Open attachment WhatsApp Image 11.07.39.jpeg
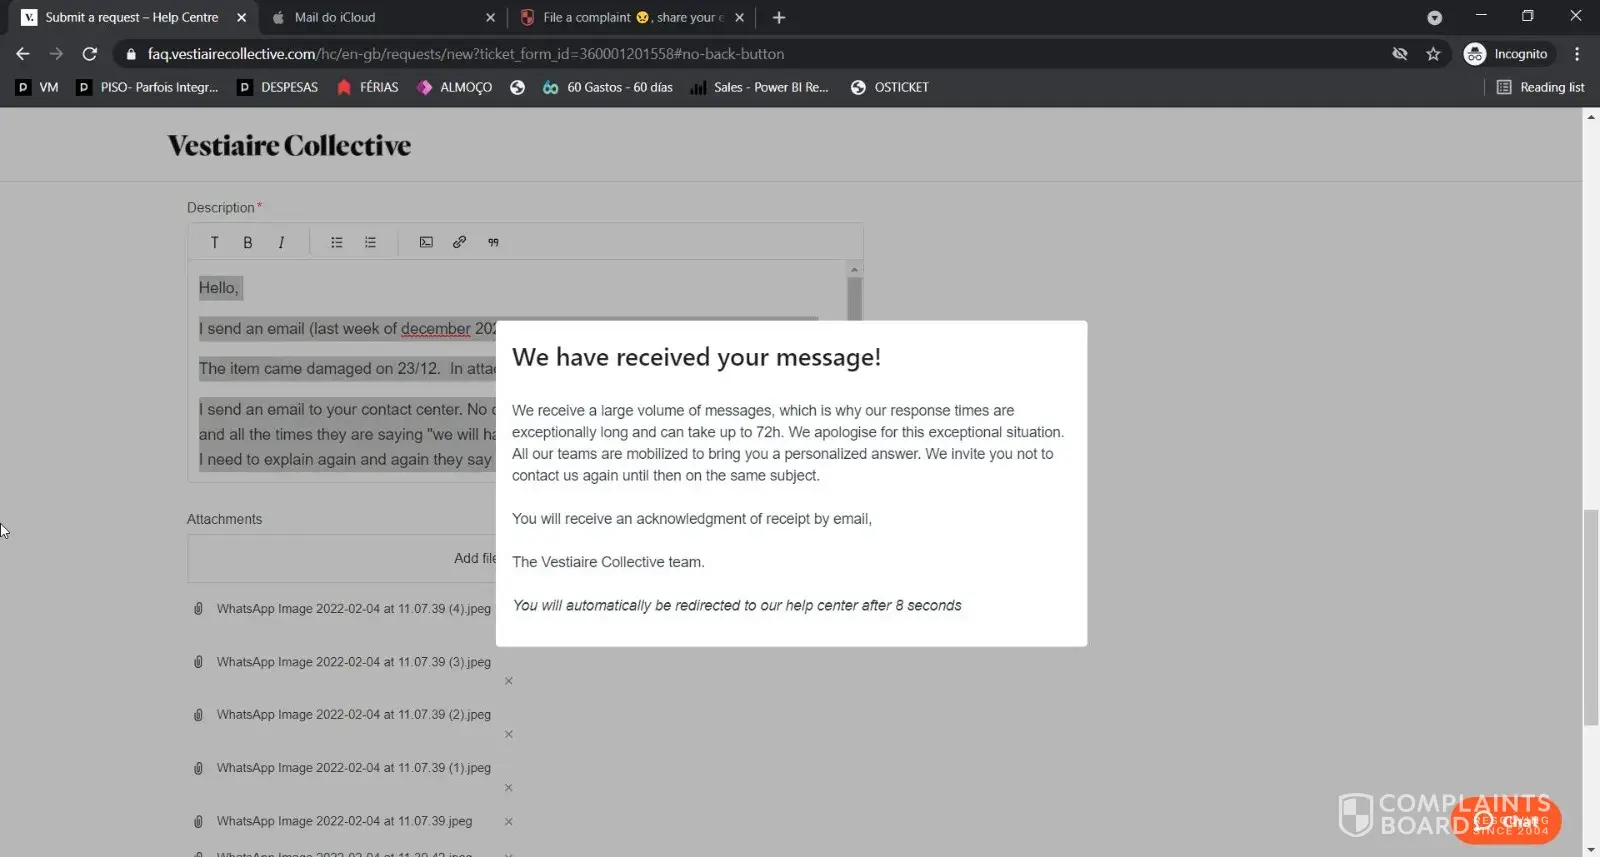 pos(344,821)
